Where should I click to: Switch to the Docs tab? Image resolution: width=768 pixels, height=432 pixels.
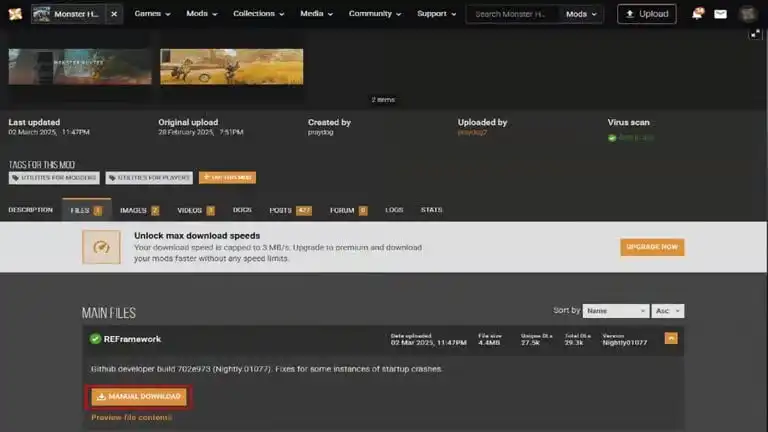pos(242,210)
